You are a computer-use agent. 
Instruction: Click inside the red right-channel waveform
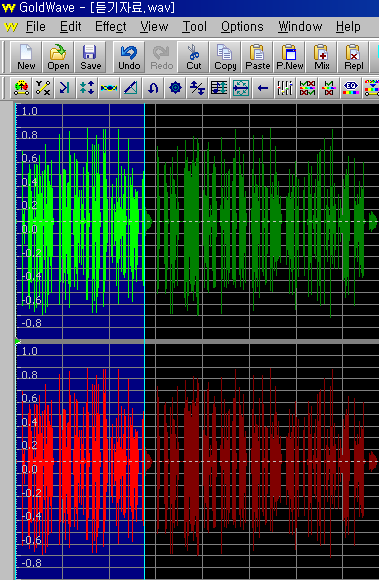[198, 462]
